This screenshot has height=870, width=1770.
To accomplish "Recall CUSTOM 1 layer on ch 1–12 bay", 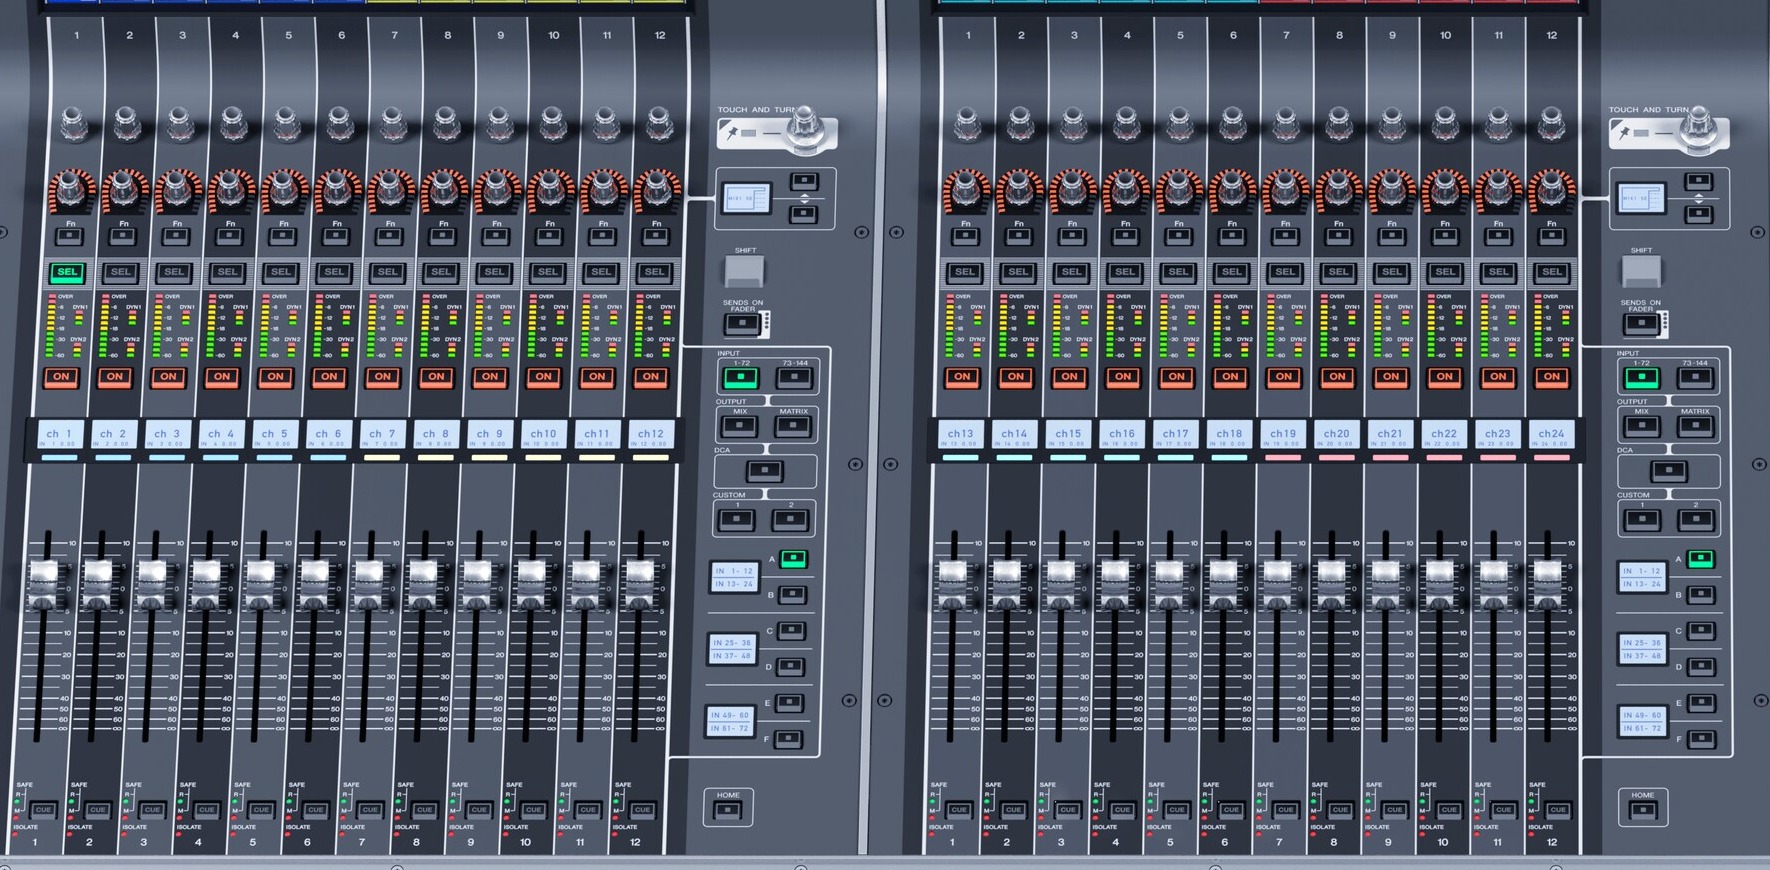I will coord(737,519).
